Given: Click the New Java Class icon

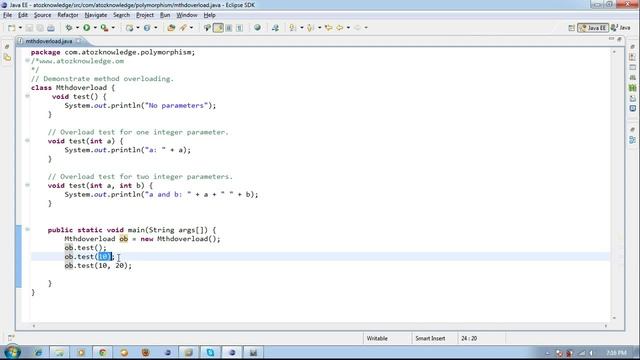Looking at the screenshot, I should [x=147, y=28].
